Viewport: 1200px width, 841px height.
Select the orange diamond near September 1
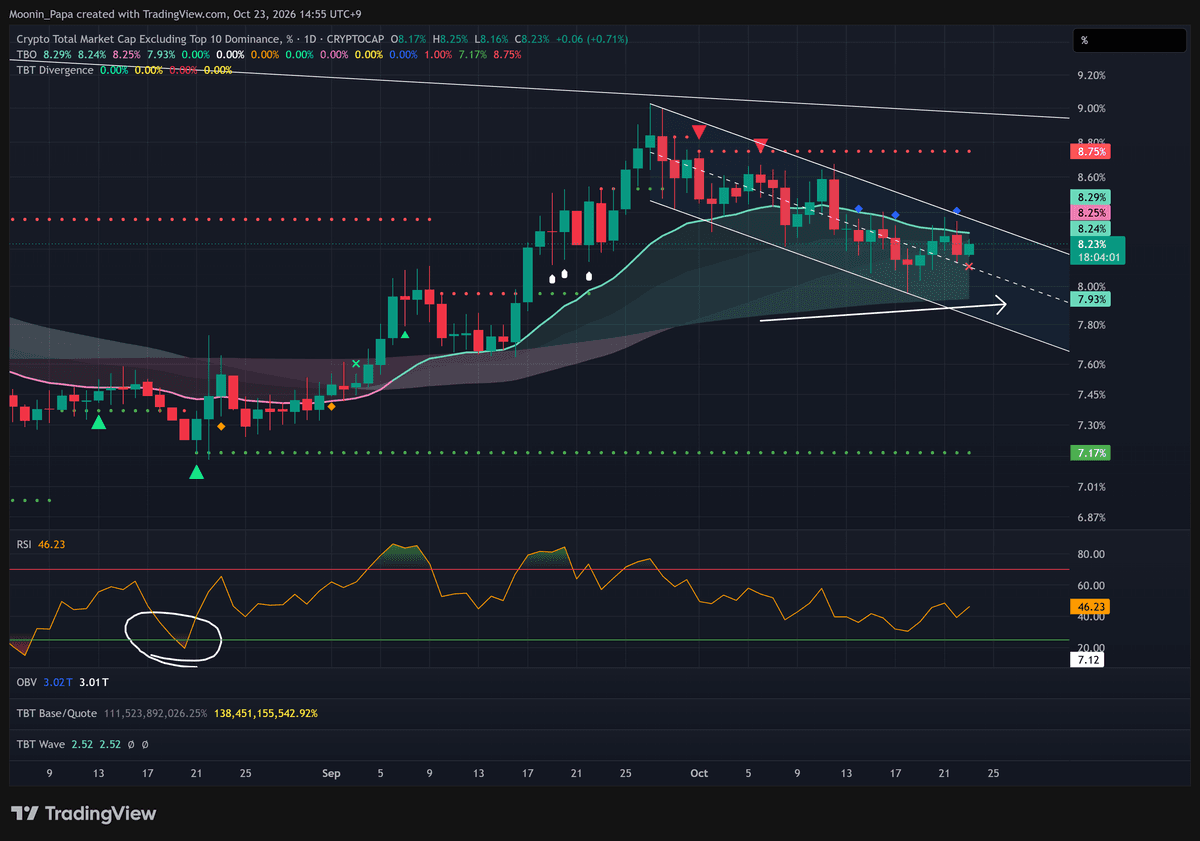pyautogui.click(x=332, y=406)
